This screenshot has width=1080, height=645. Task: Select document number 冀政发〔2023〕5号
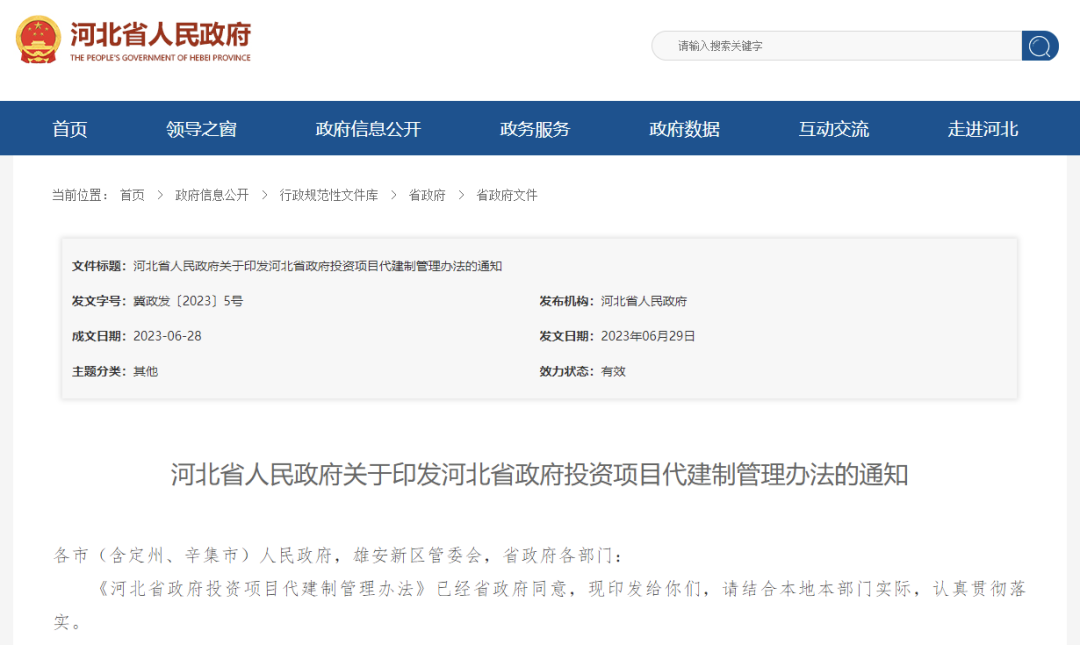click(x=188, y=301)
